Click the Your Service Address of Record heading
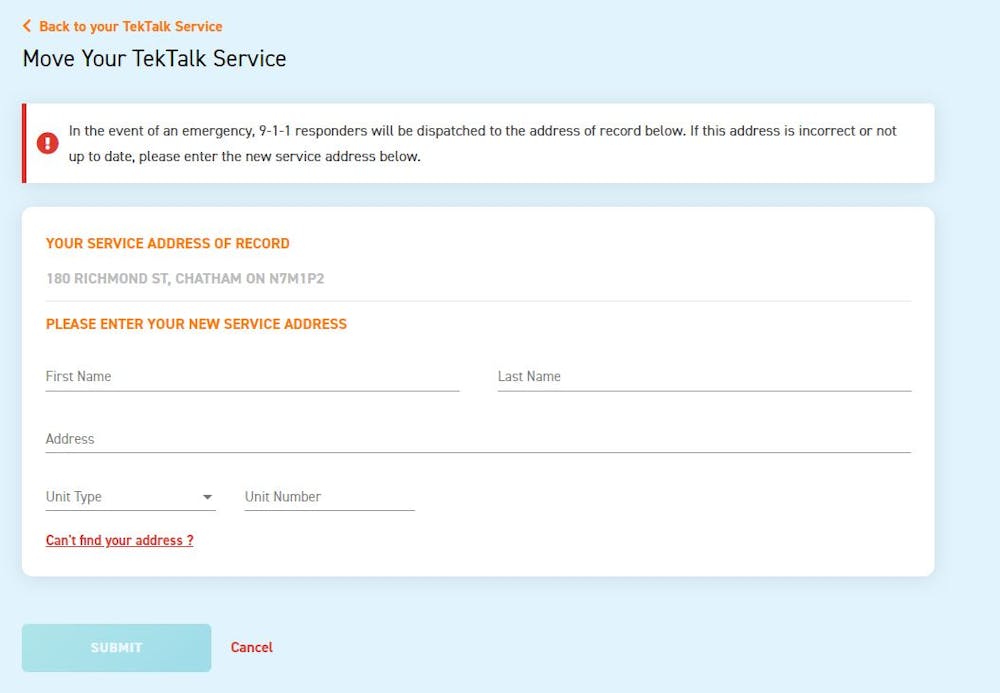 [168, 244]
